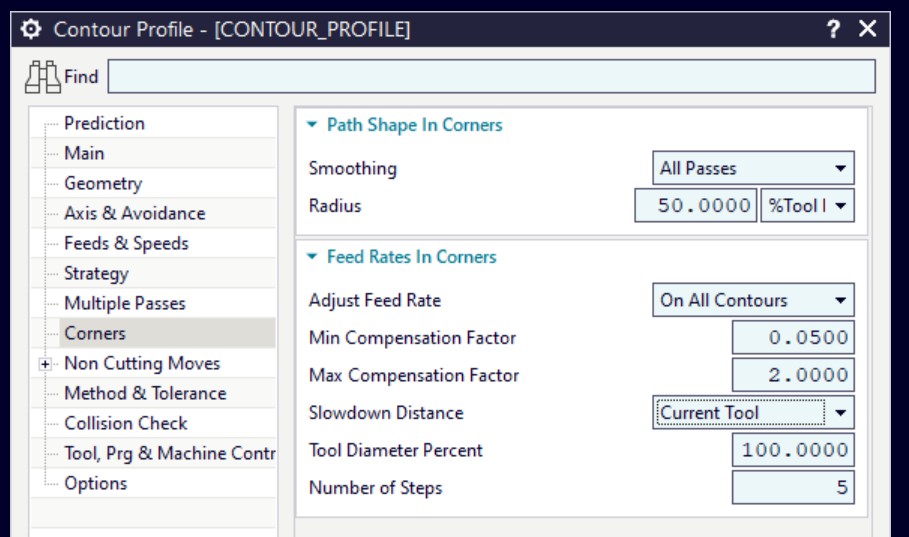Select Method & Tolerance in sidebar
Viewport: 909px width, 537px height.
pos(145,393)
